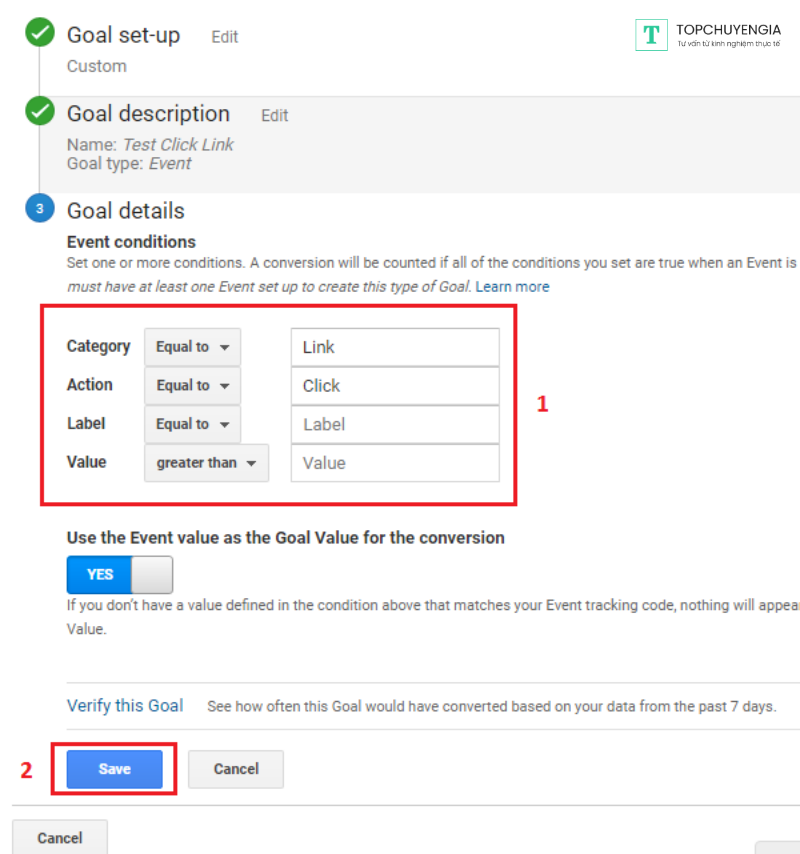Click Edit next to Goal set-up
The height and width of the screenshot is (854, 800).
pos(225,37)
